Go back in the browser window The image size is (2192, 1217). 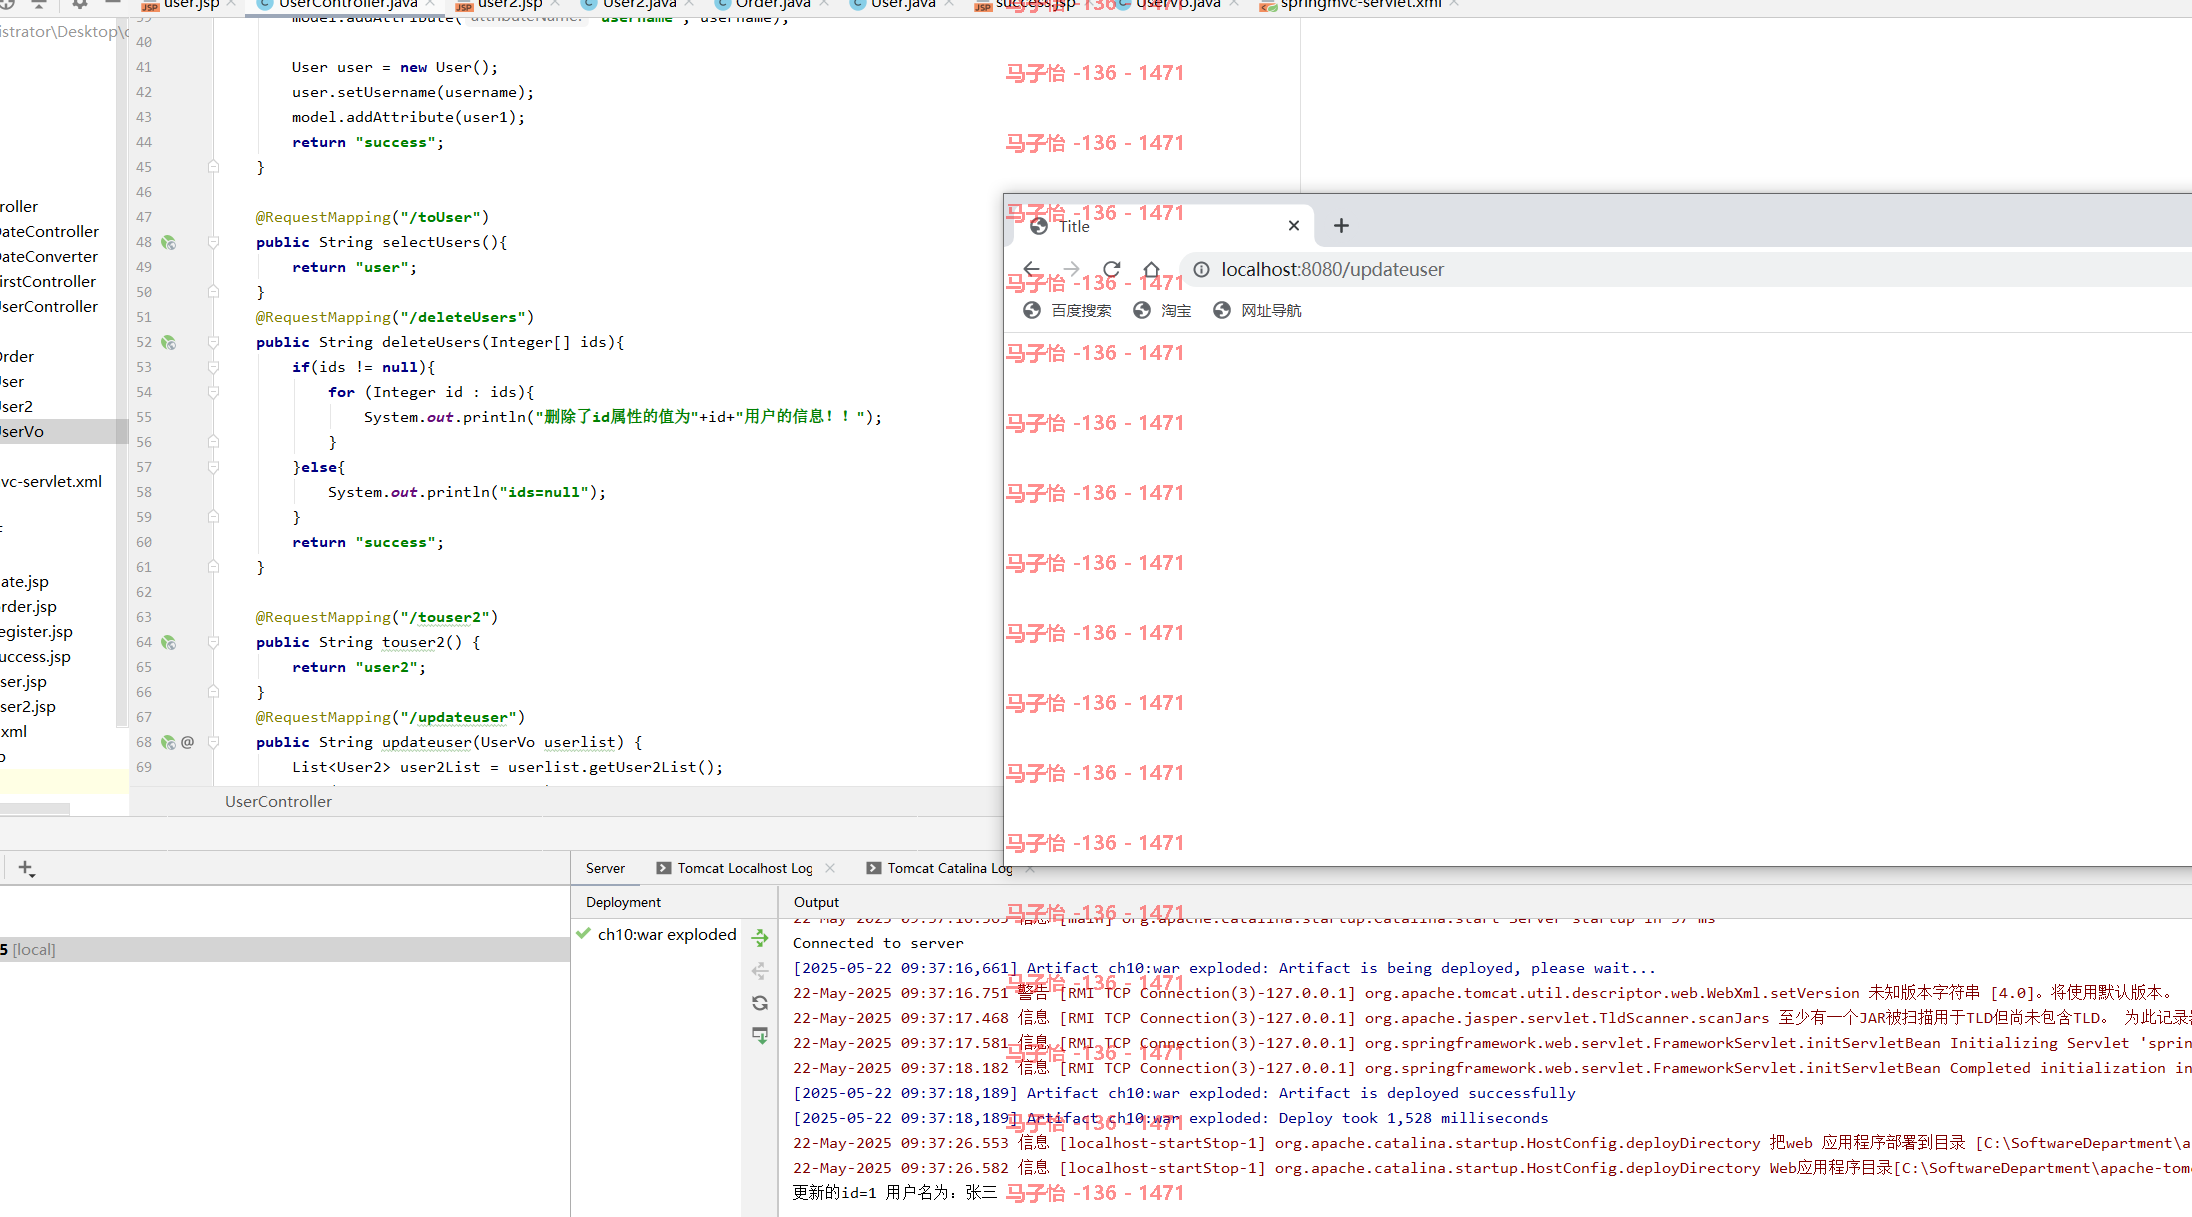click(1032, 269)
